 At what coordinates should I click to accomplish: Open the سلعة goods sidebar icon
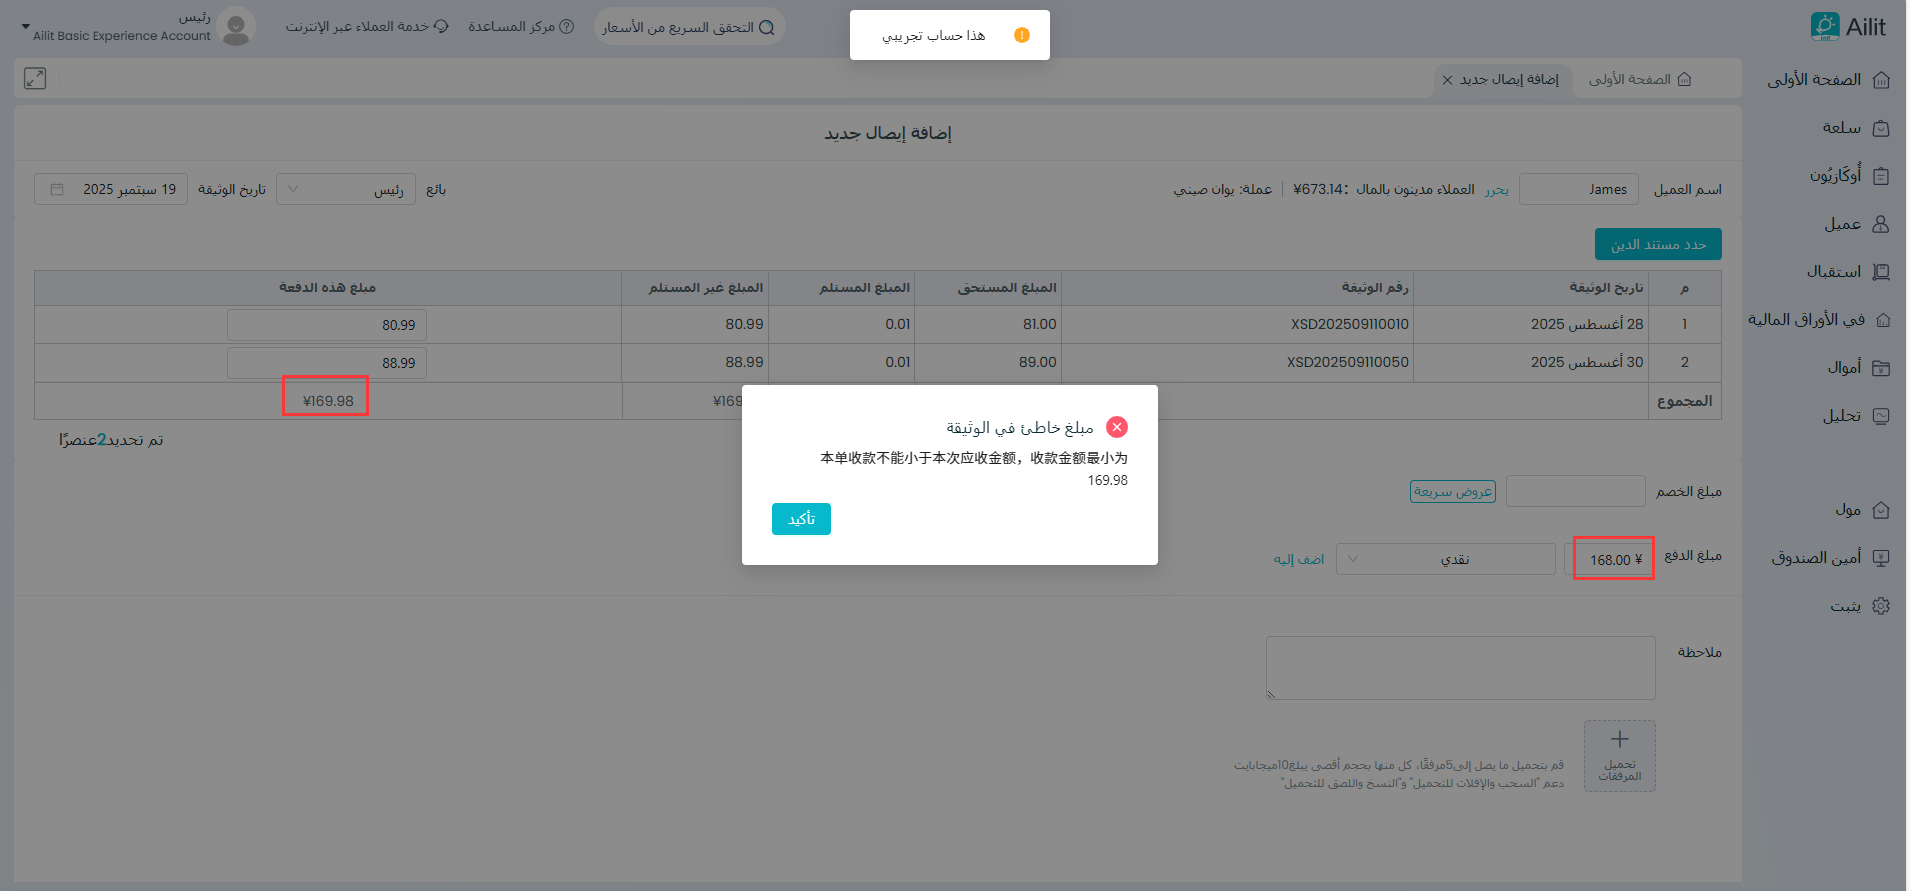[1880, 128]
